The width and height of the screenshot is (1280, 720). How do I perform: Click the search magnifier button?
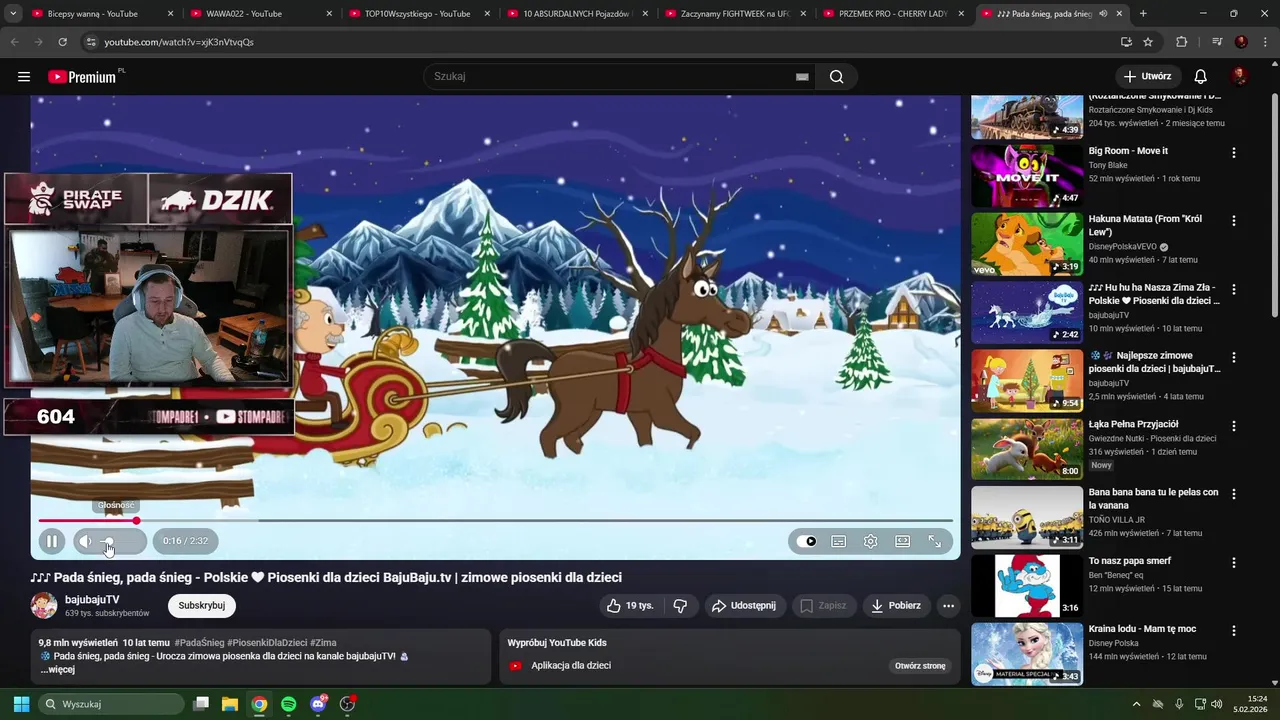pyautogui.click(x=837, y=76)
